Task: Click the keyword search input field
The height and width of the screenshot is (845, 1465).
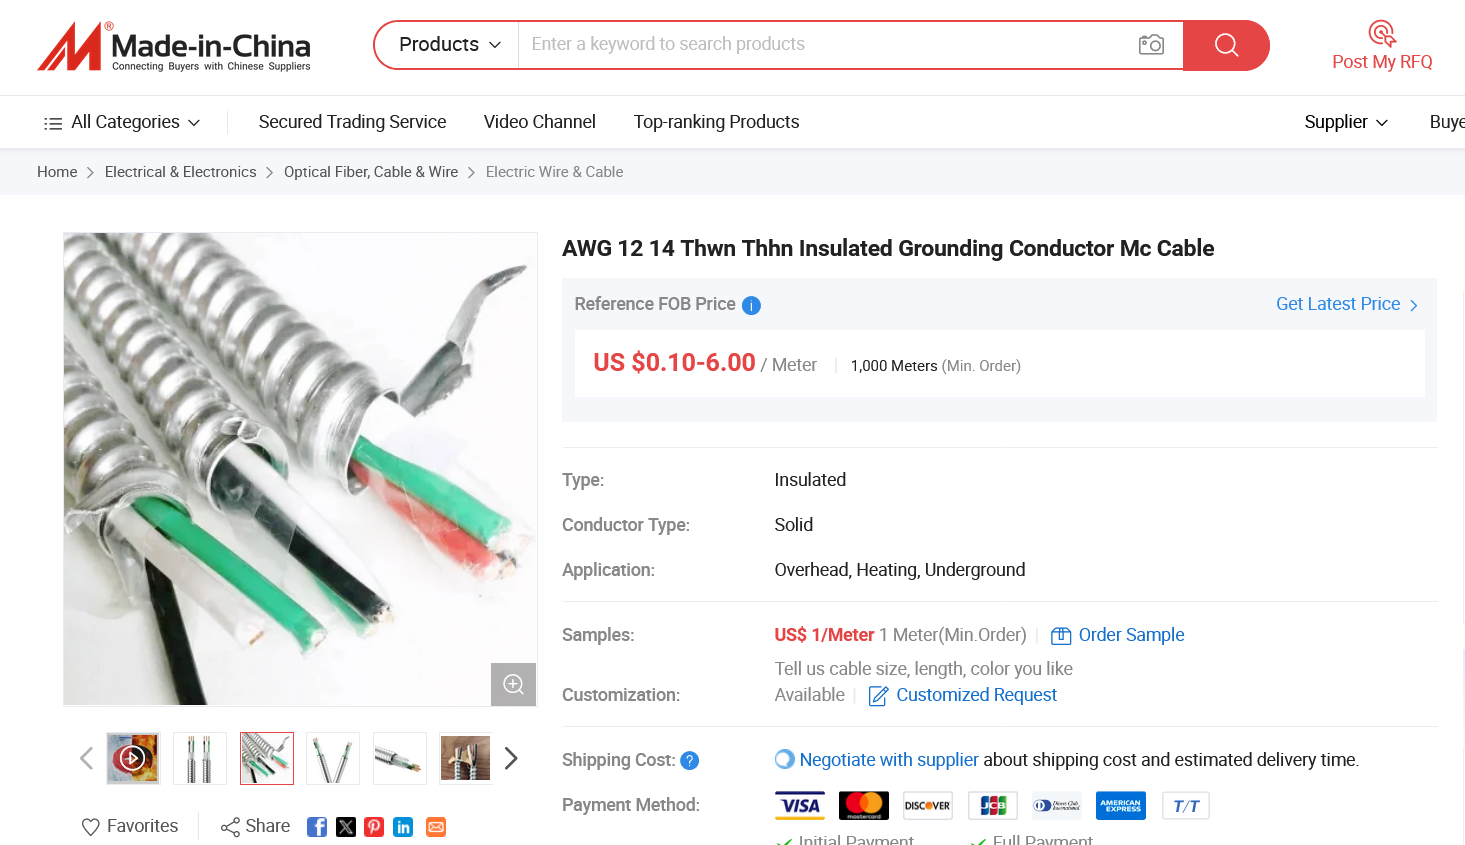Action: (x=820, y=45)
